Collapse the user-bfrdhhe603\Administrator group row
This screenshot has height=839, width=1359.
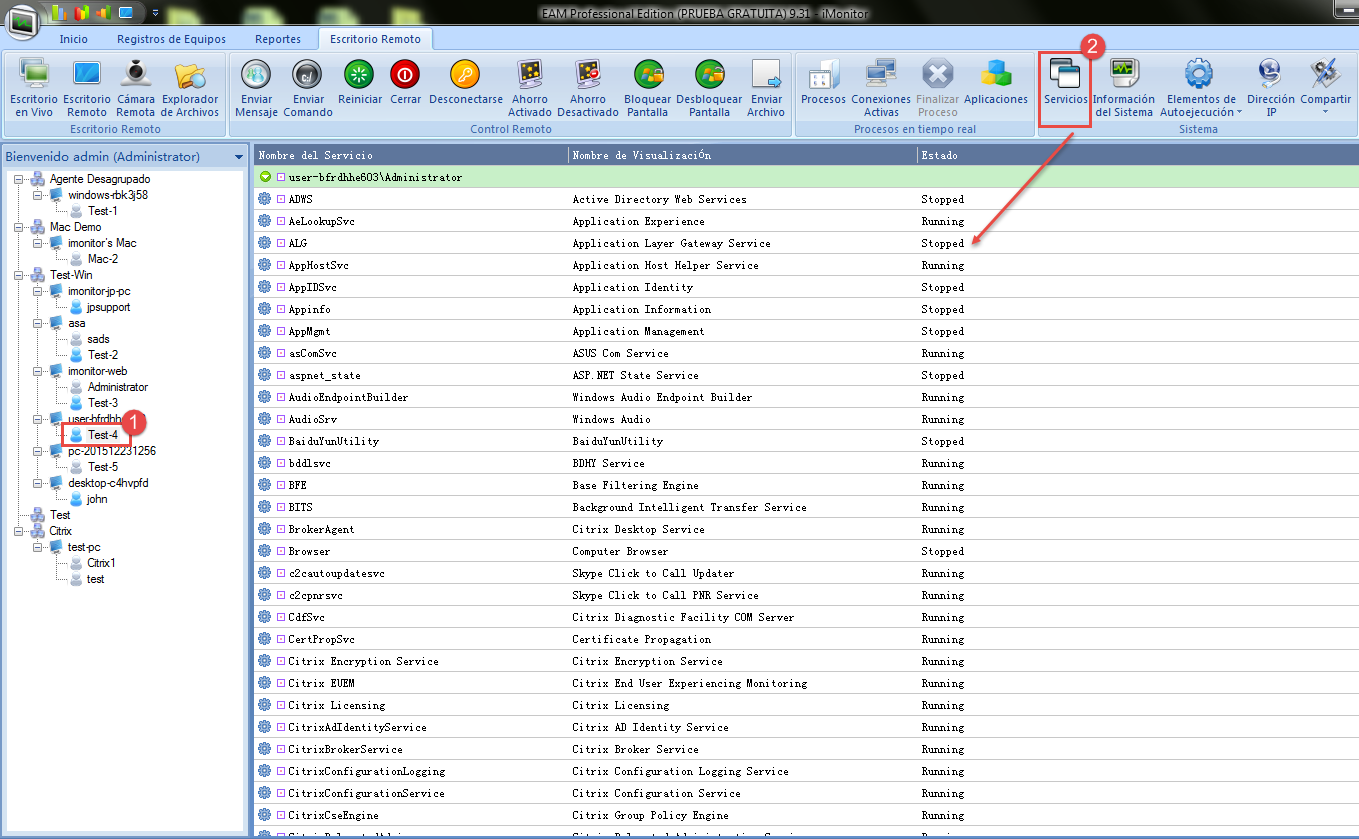(x=265, y=177)
